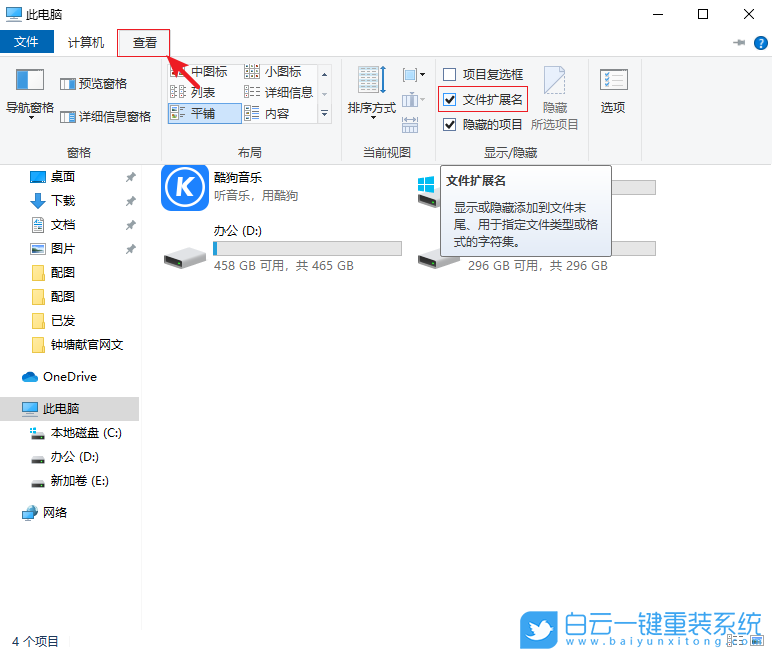The height and width of the screenshot is (654, 773).
Task: Click the 酷狗音乐 name label
Action: coord(238,178)
